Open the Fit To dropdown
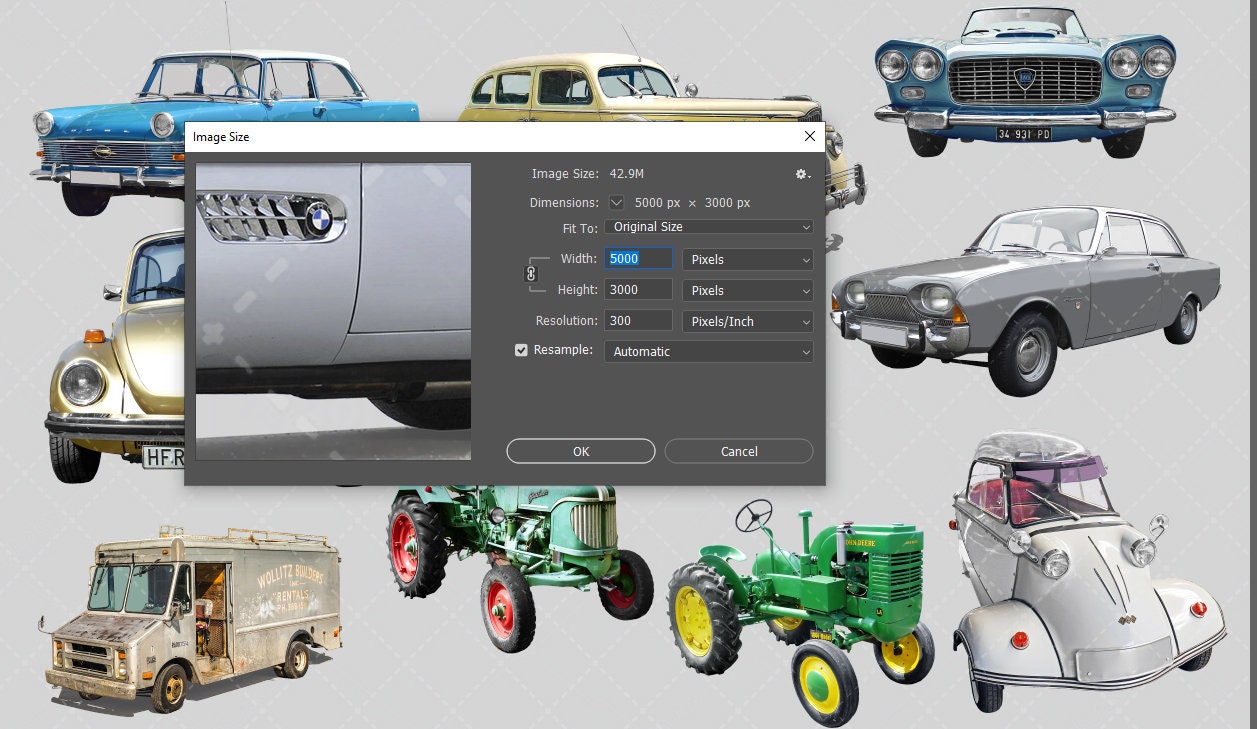The image size is (1257, 729). 708,227
